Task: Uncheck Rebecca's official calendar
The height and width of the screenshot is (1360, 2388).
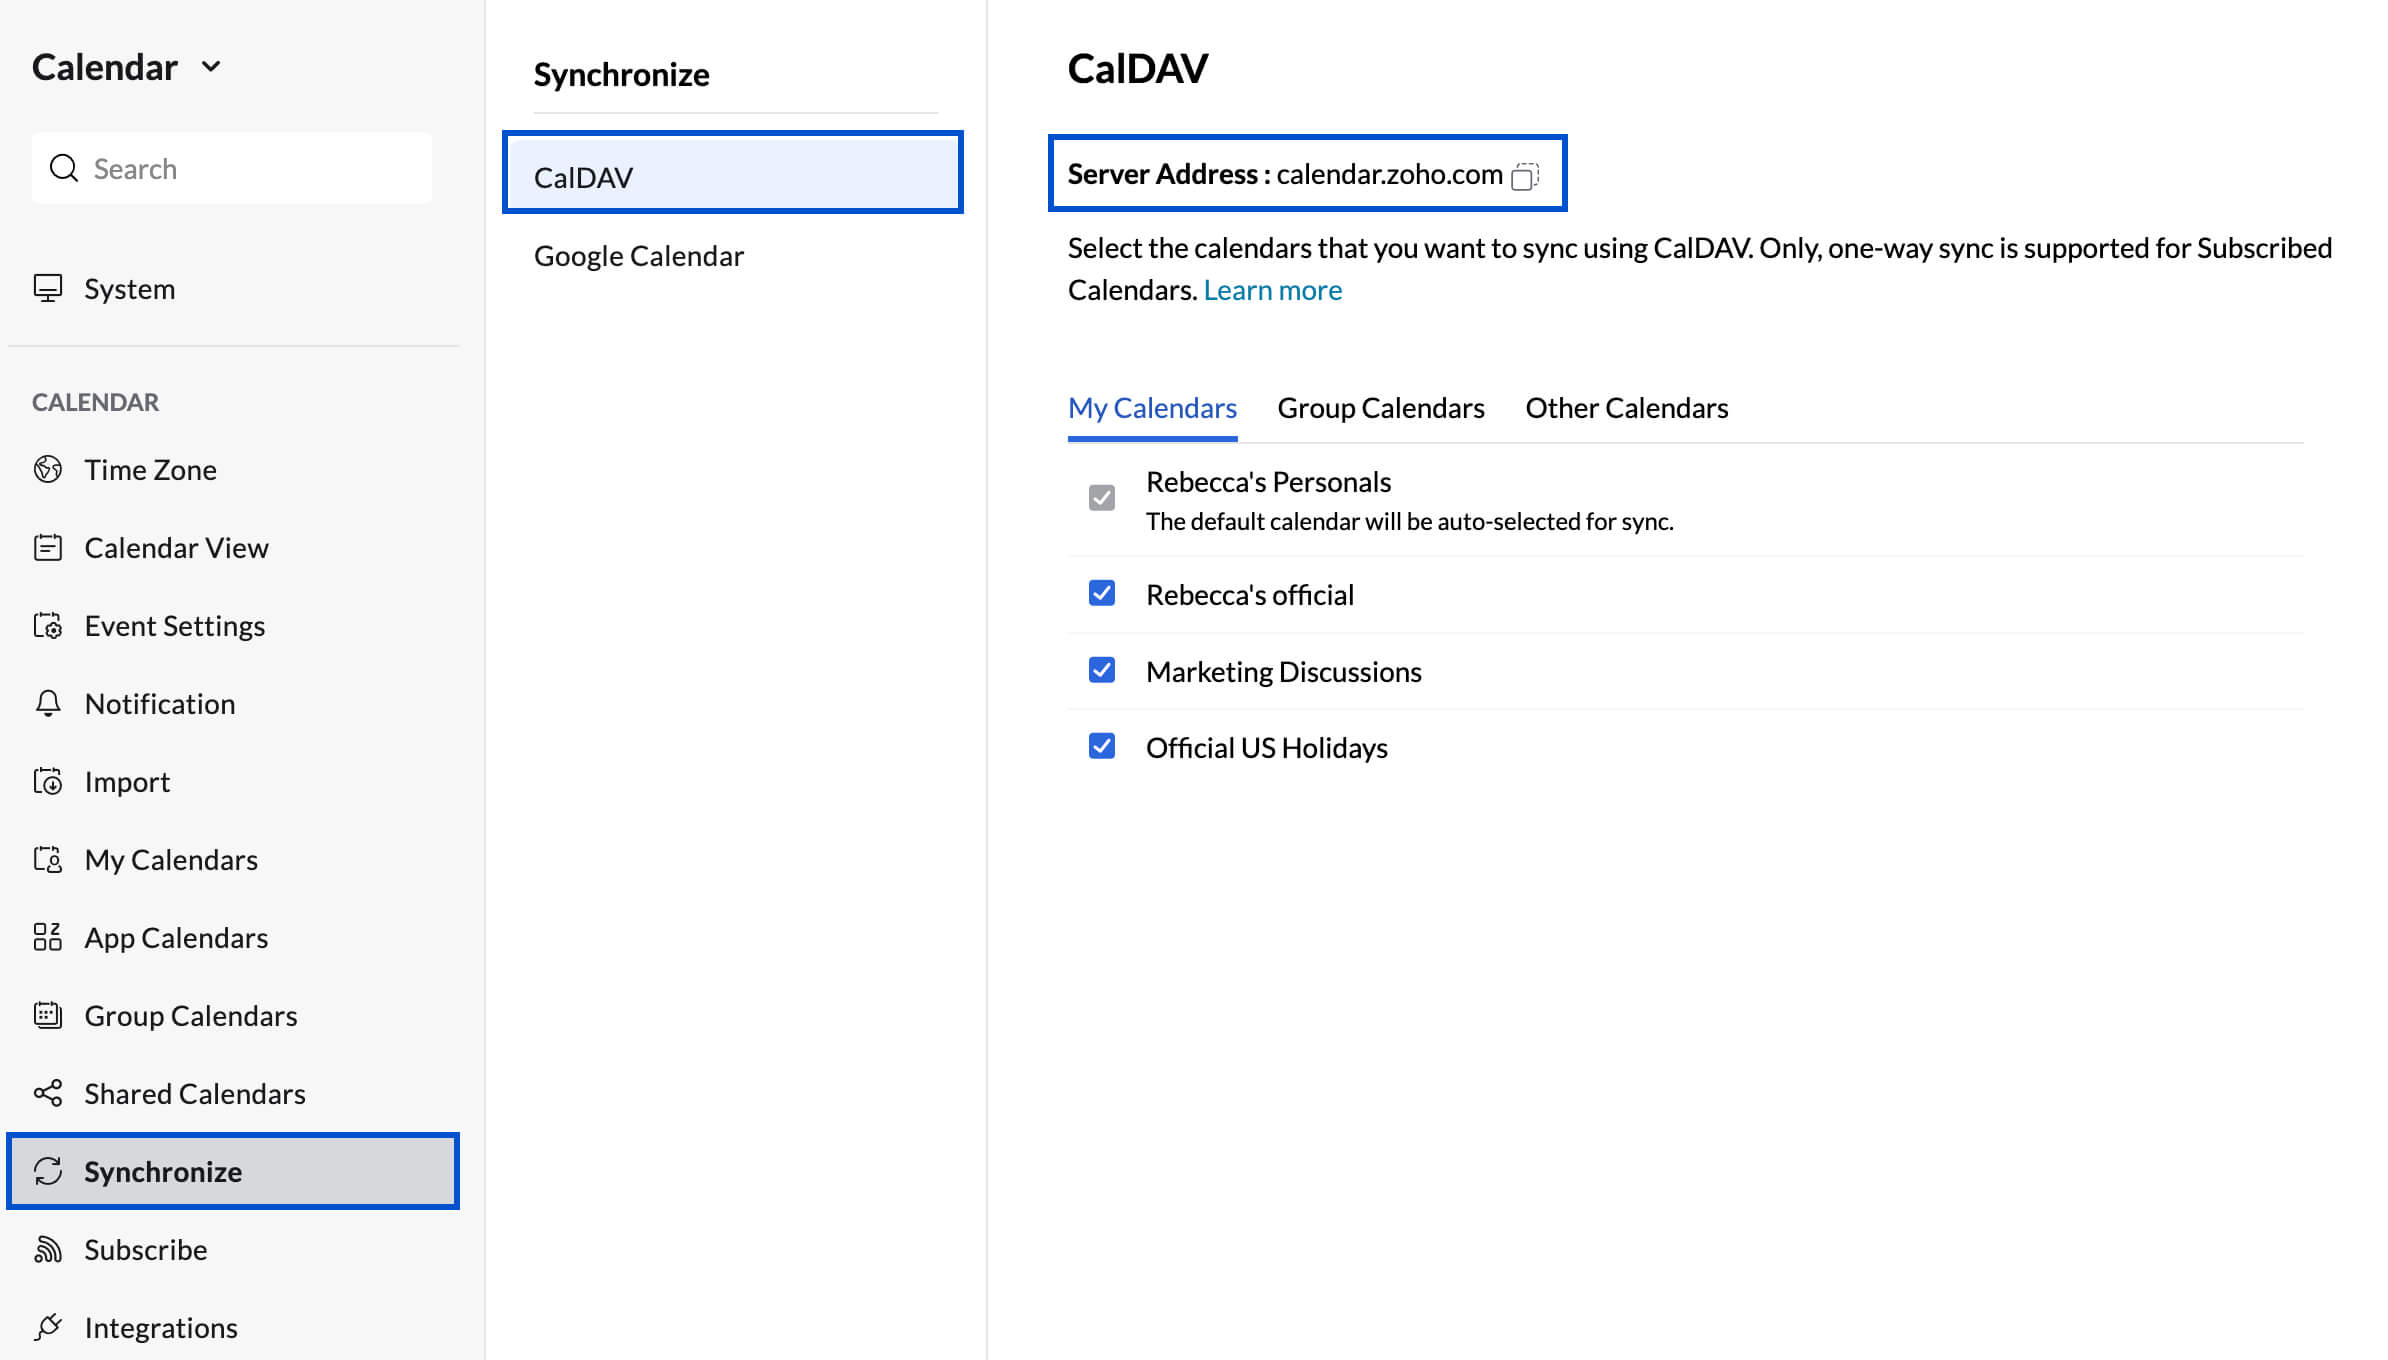Action: tap(1102, 593)
